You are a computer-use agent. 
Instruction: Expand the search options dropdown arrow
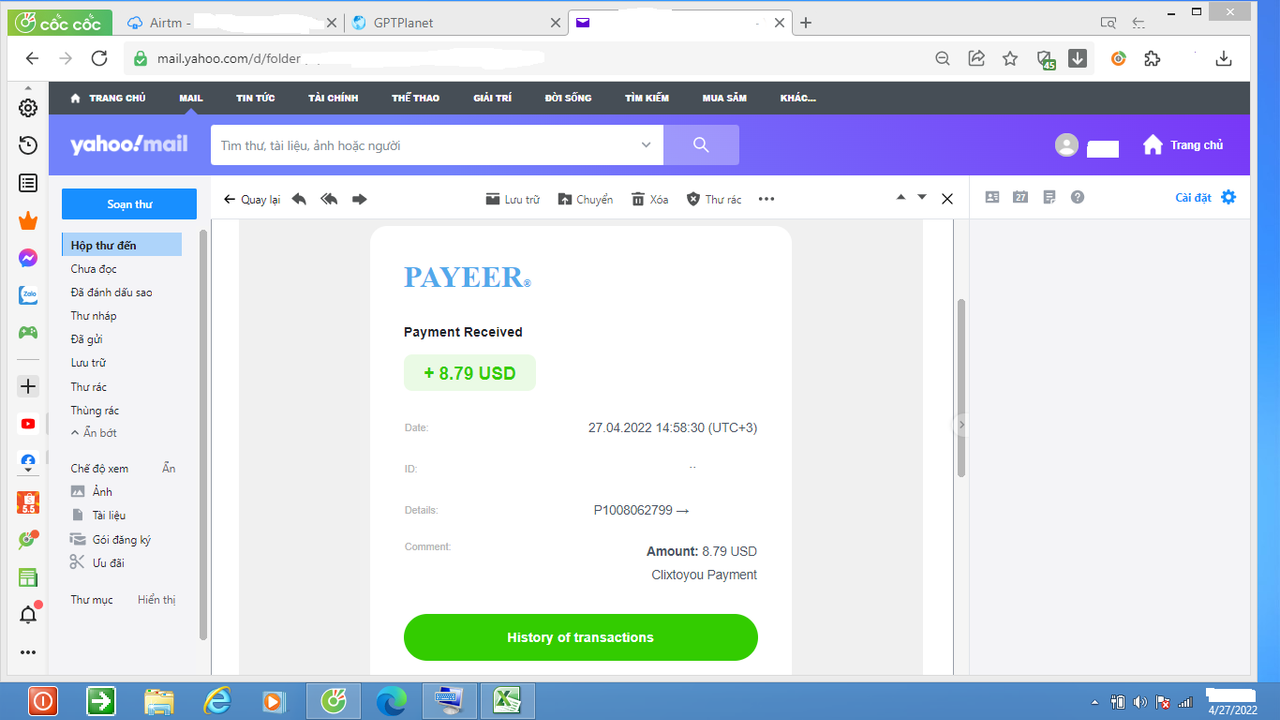pyautogui.click(x=646, y=145)
